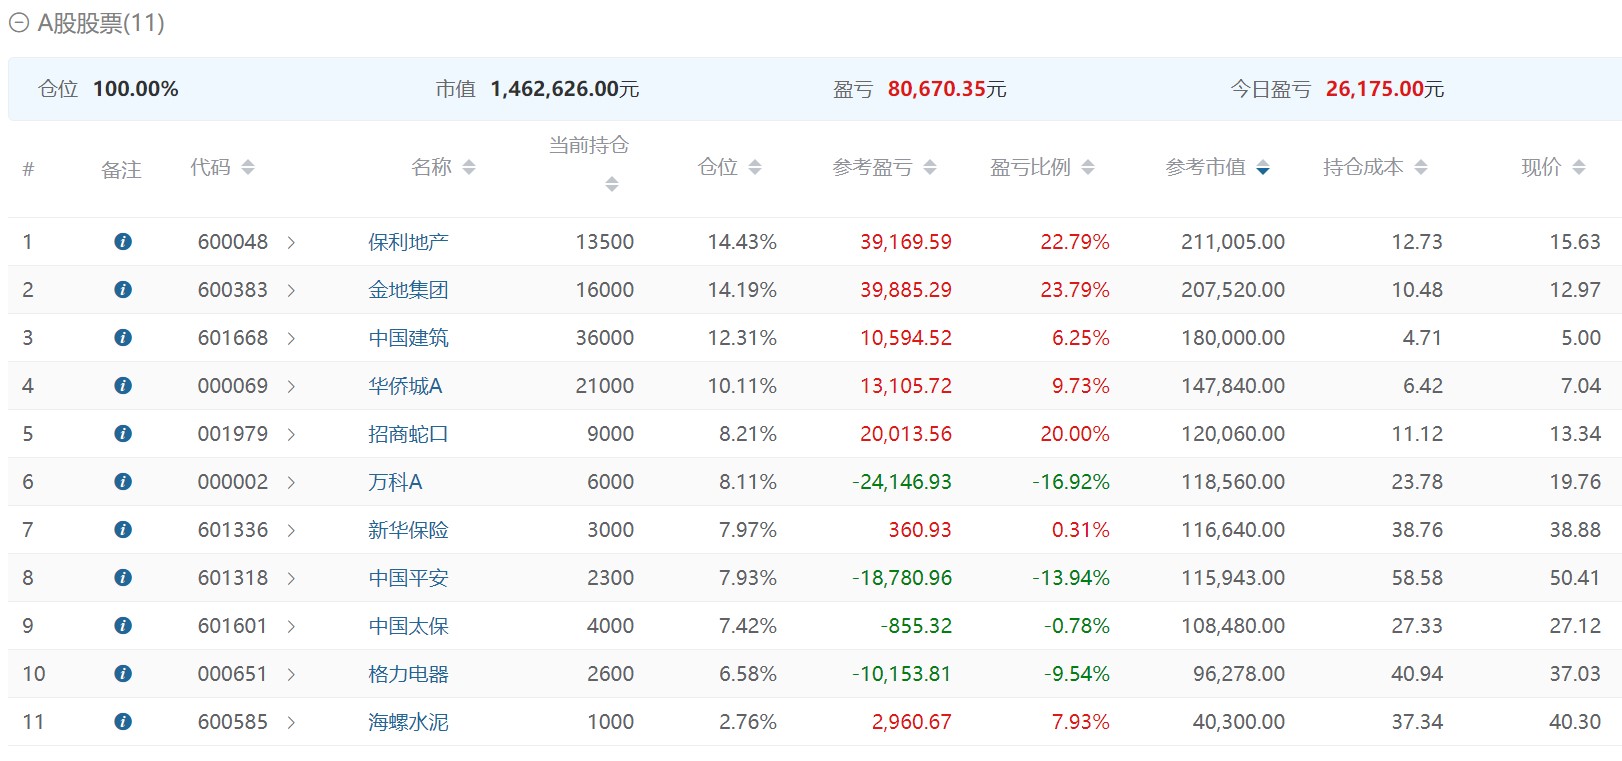Open the 金地集团 stock link
This screenshot has width=1622, height=761.
click(x=408, y=290)
